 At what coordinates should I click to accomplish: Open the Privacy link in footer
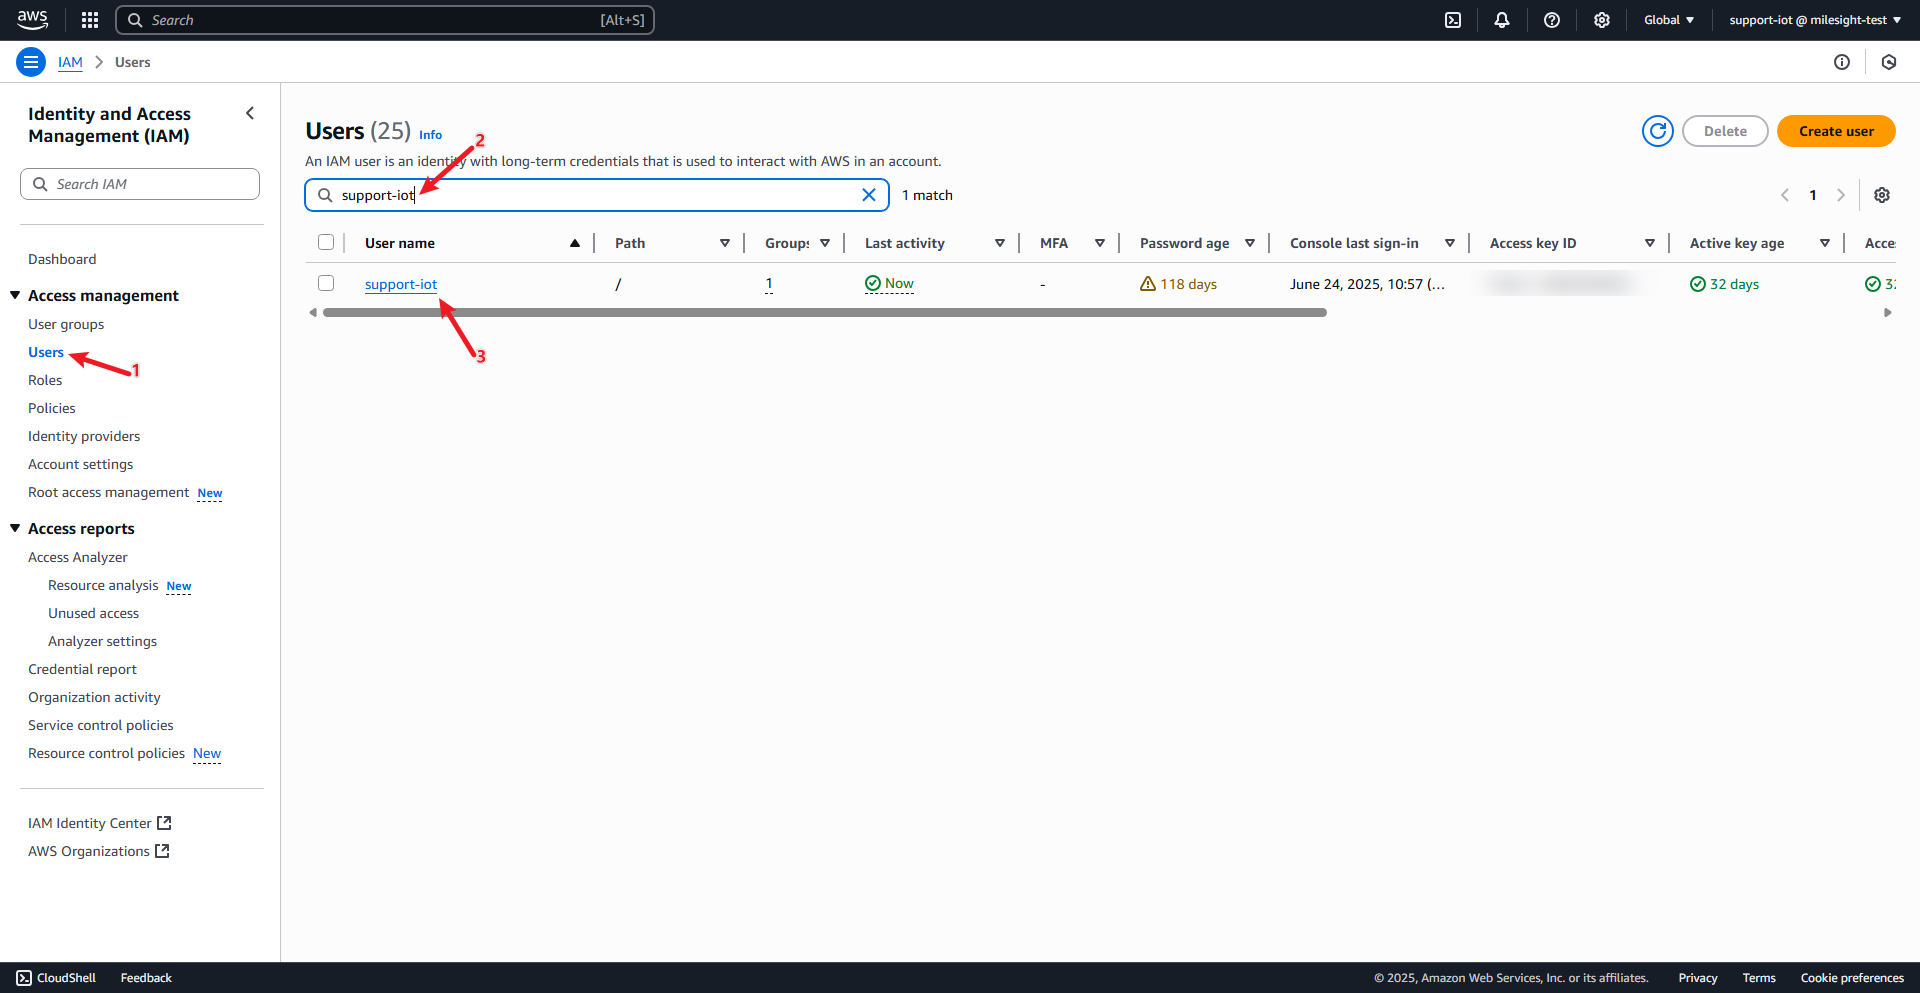click(x=1698, y=978)
